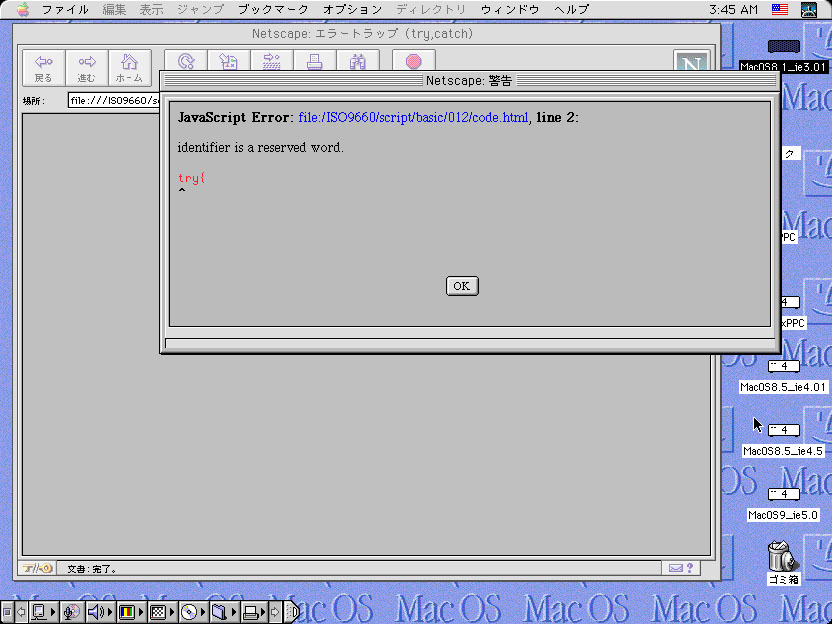Click the '文書: 完了。' status bar text

click(x=92, y=569)
